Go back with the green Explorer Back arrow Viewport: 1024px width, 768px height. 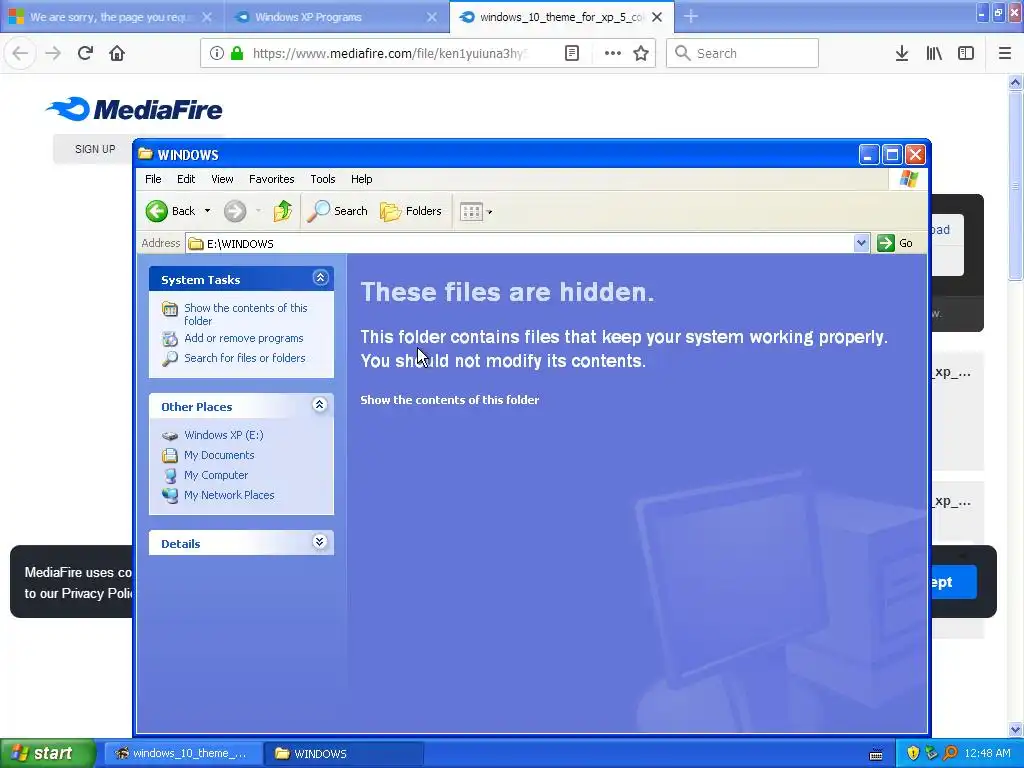click(157, 211)
